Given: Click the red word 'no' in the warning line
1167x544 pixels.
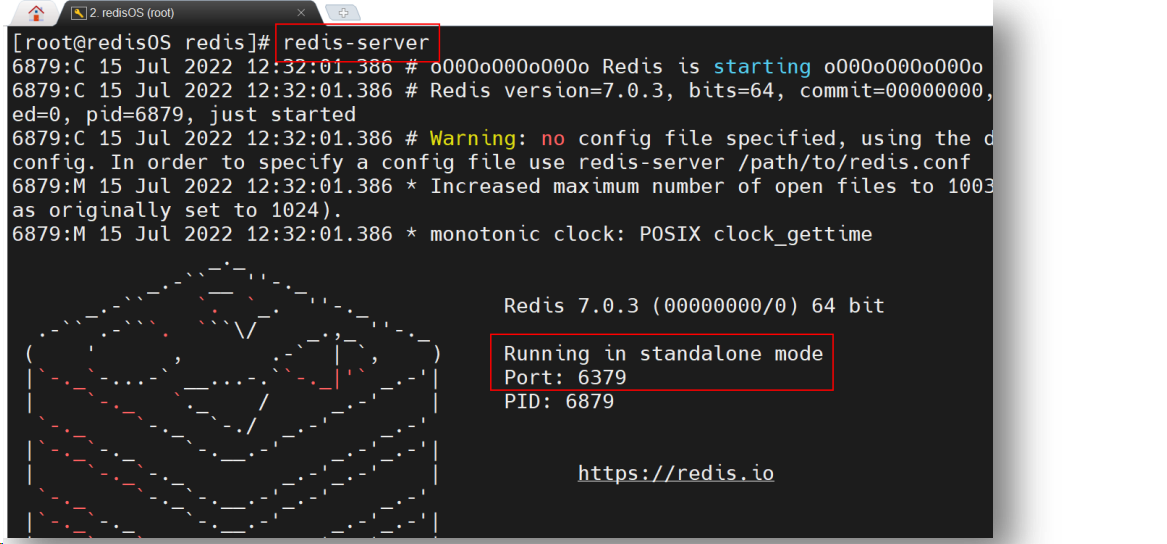Looking at the screenshot, I should click(553, 138).
